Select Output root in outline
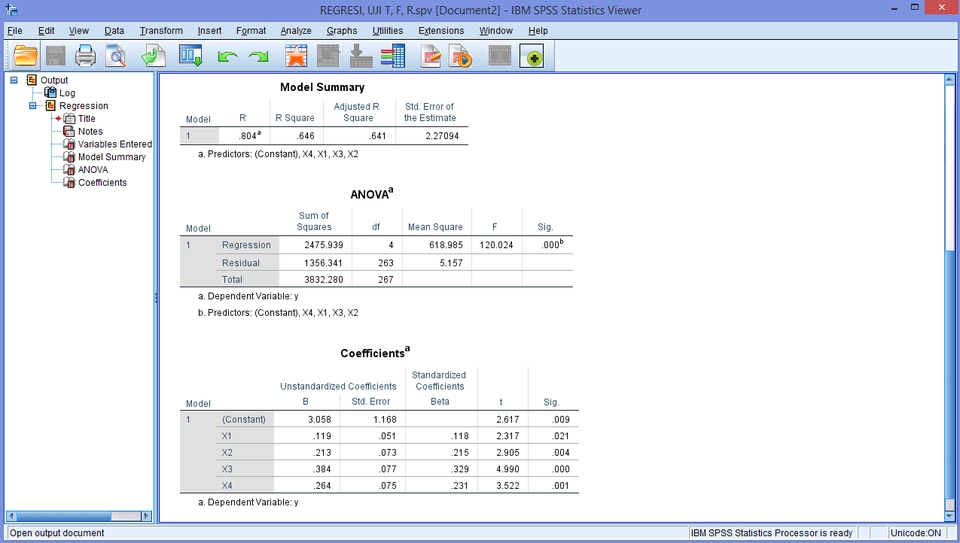 [x=54, y=80]
